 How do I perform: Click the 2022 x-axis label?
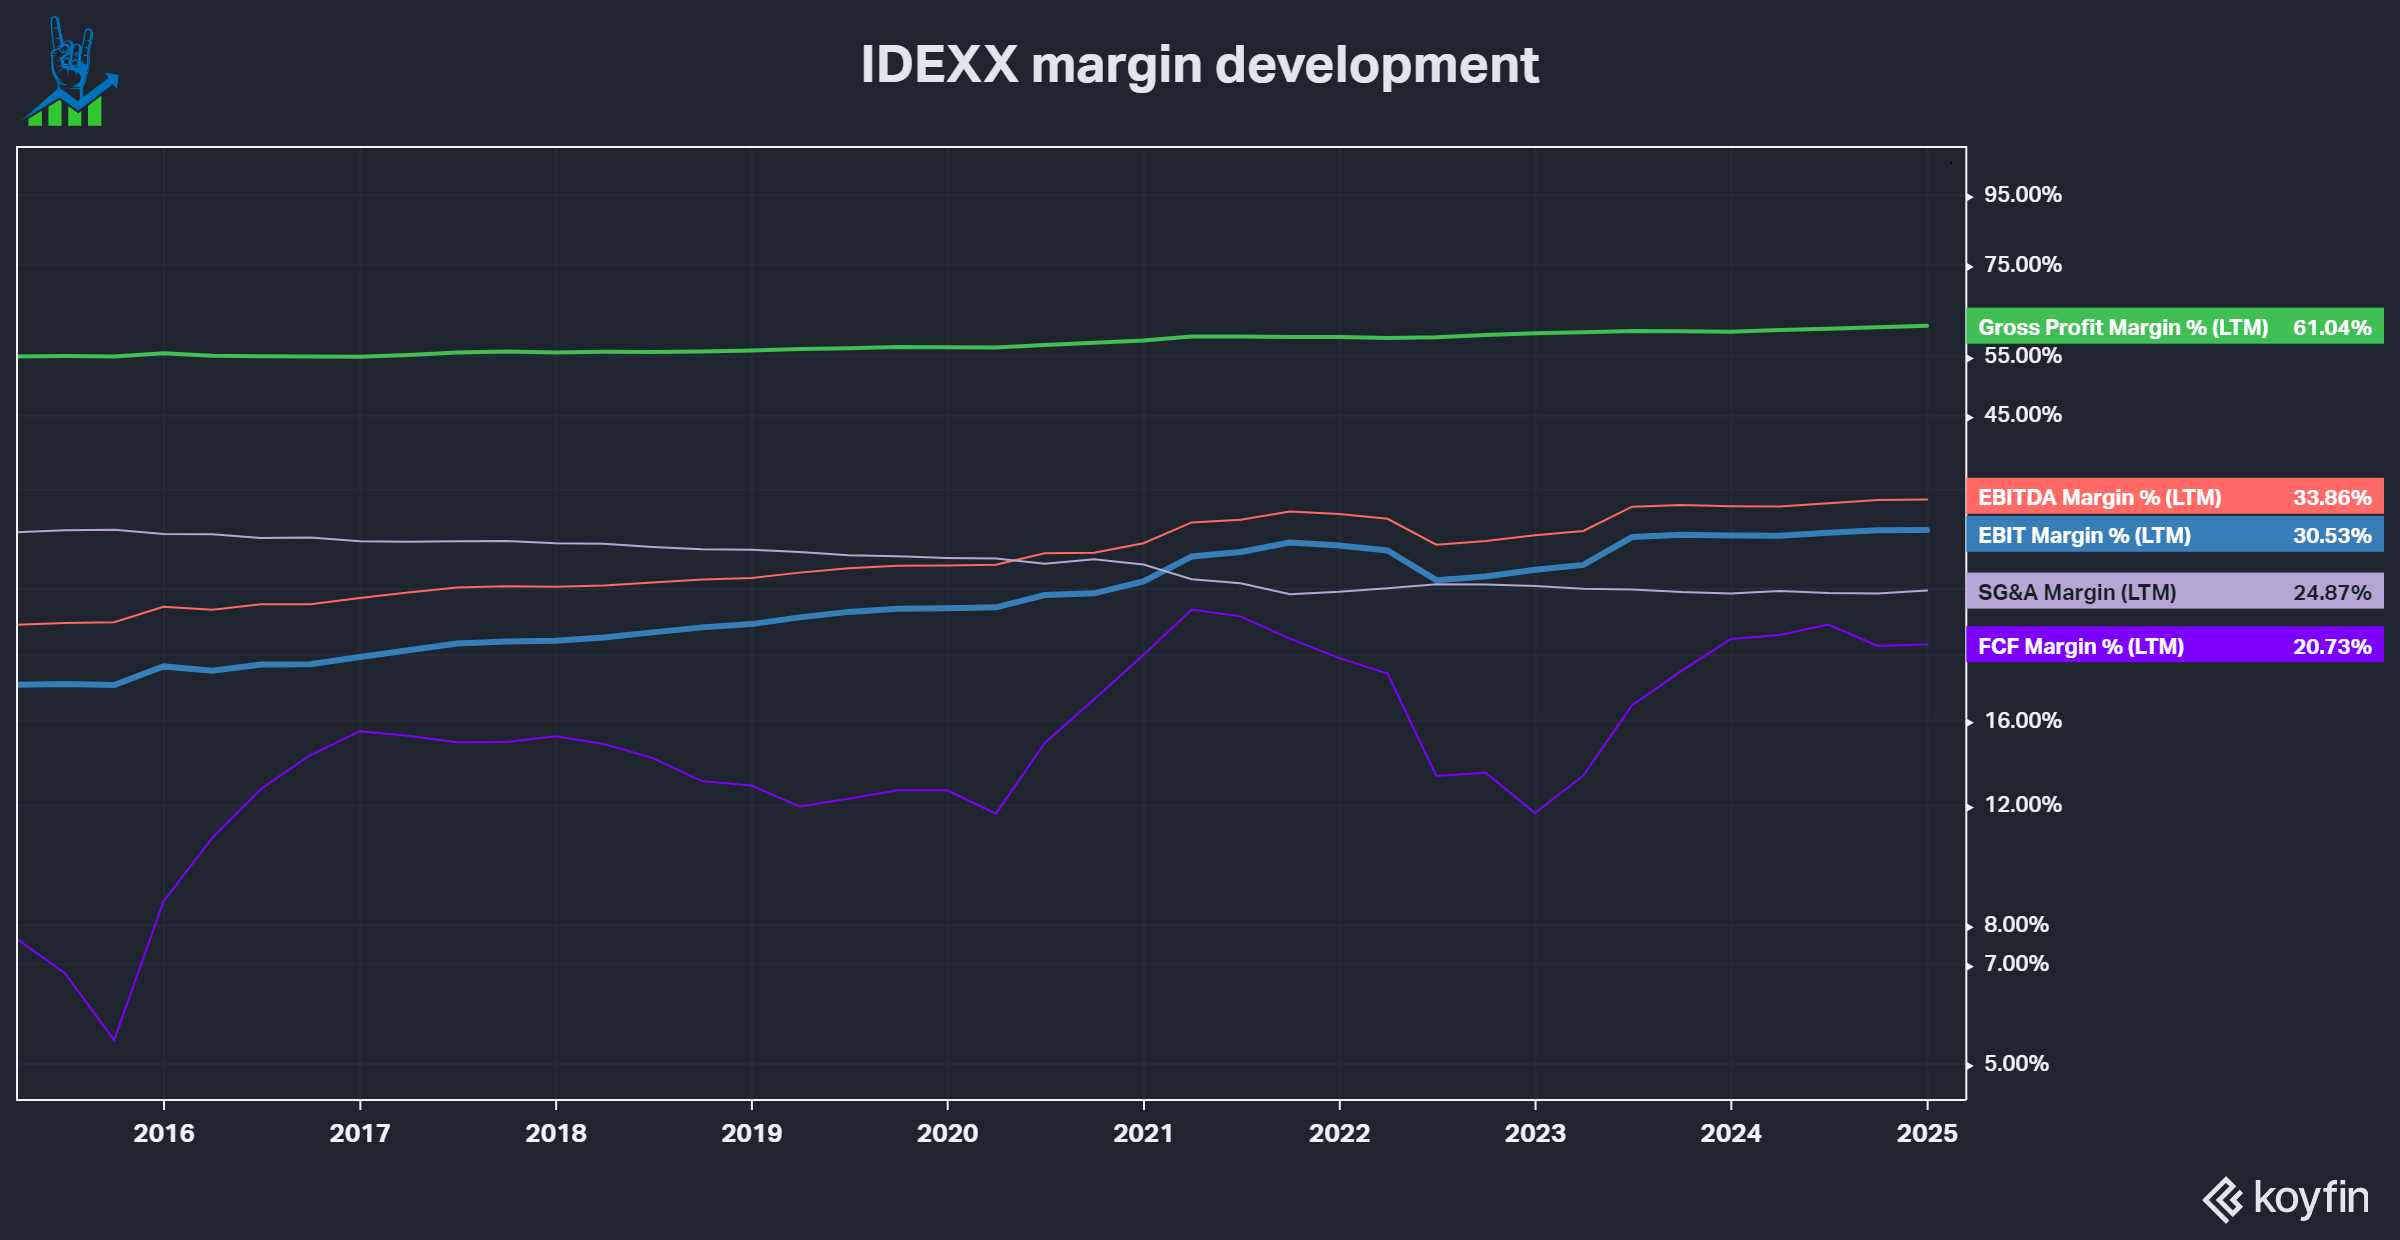pyautogui.click(x=1340, y=1133)
